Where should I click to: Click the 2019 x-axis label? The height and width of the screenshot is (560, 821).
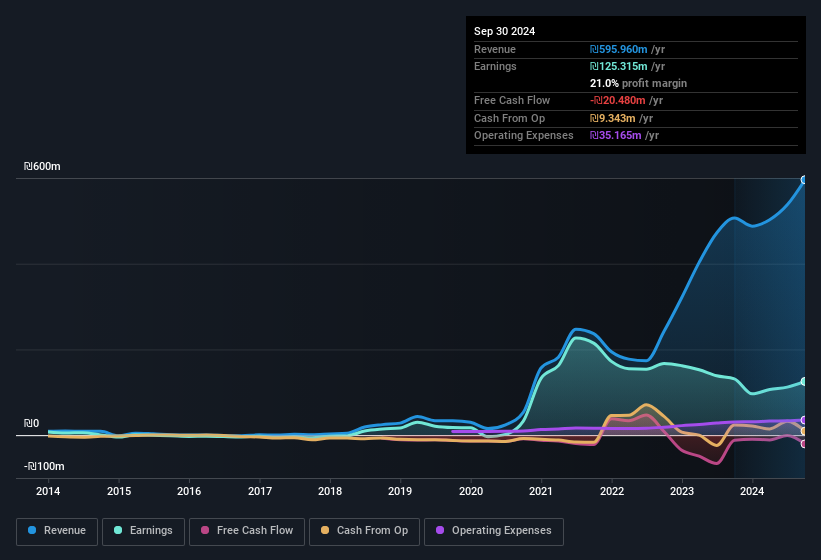400,491
